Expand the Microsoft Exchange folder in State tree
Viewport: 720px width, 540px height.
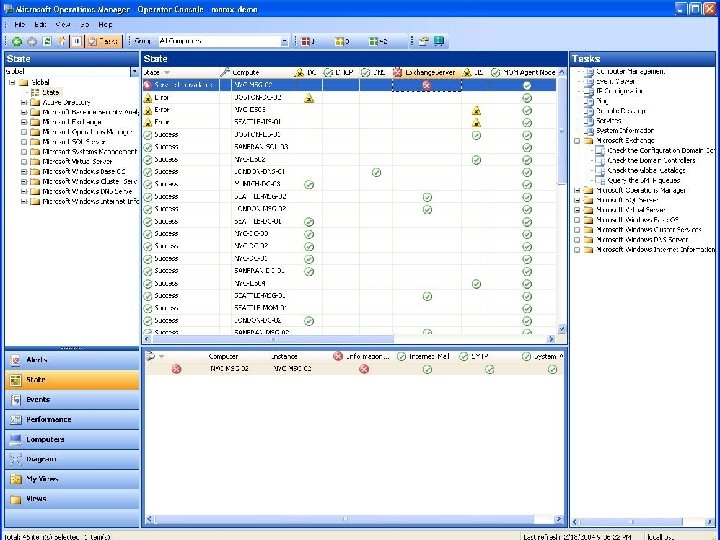coord(24,122)
